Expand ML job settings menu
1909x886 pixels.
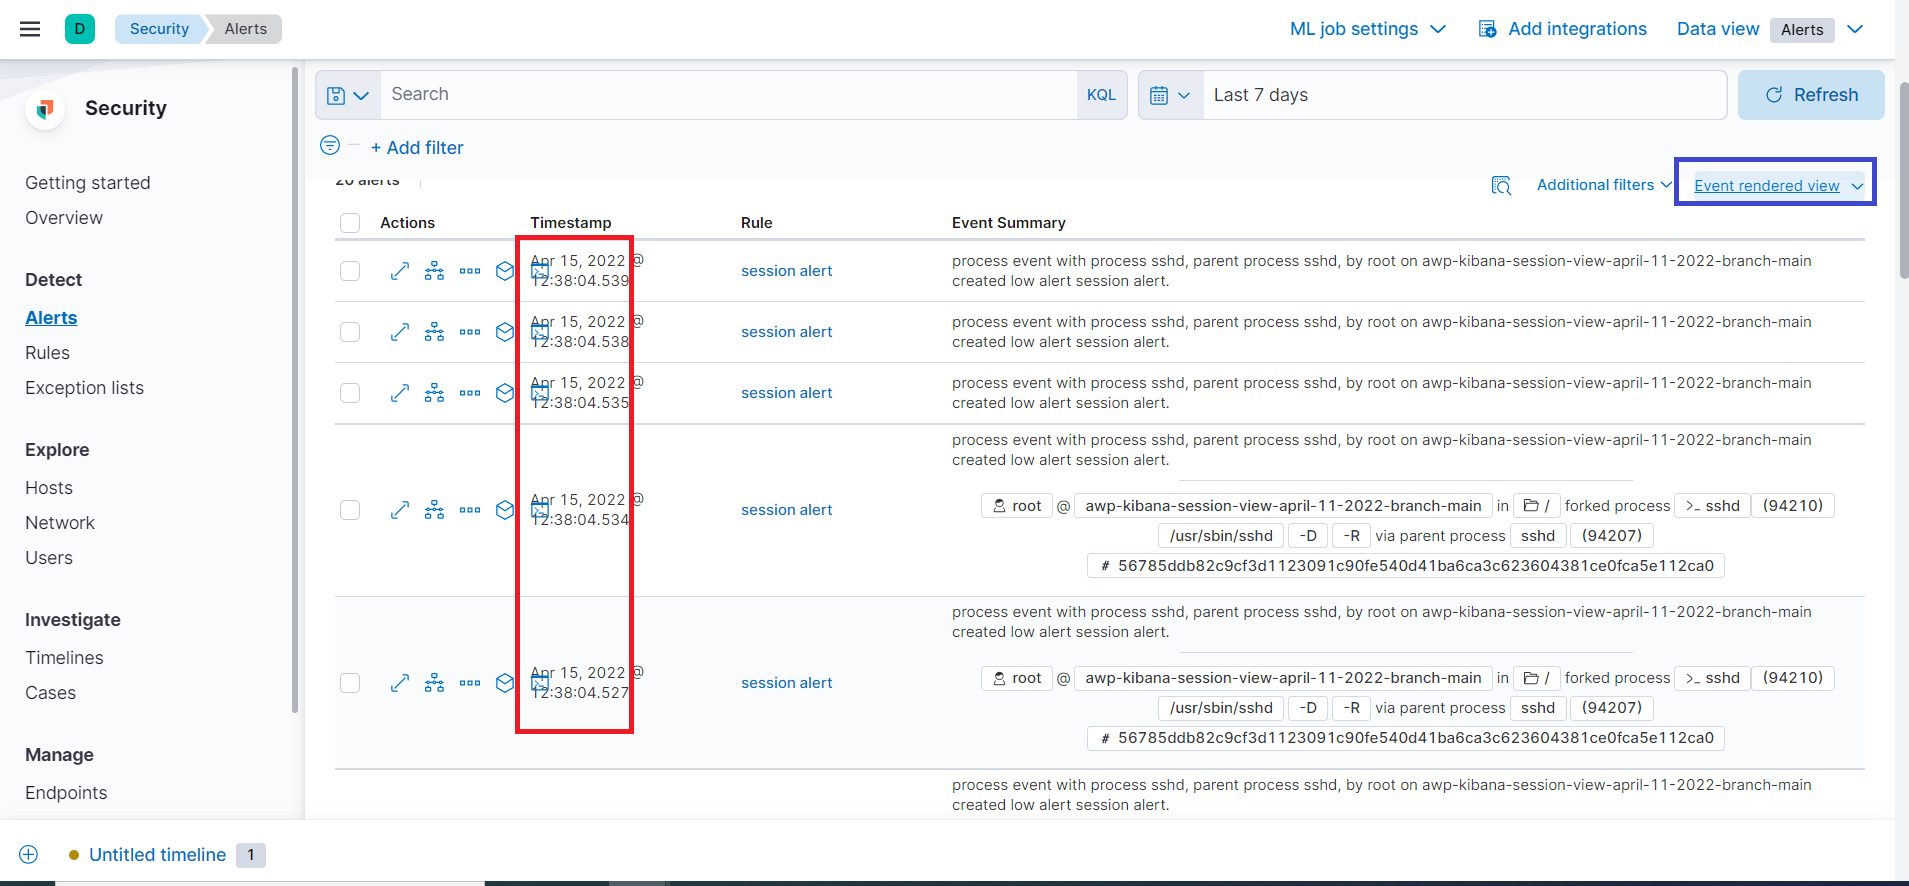tap(1367, 29)
